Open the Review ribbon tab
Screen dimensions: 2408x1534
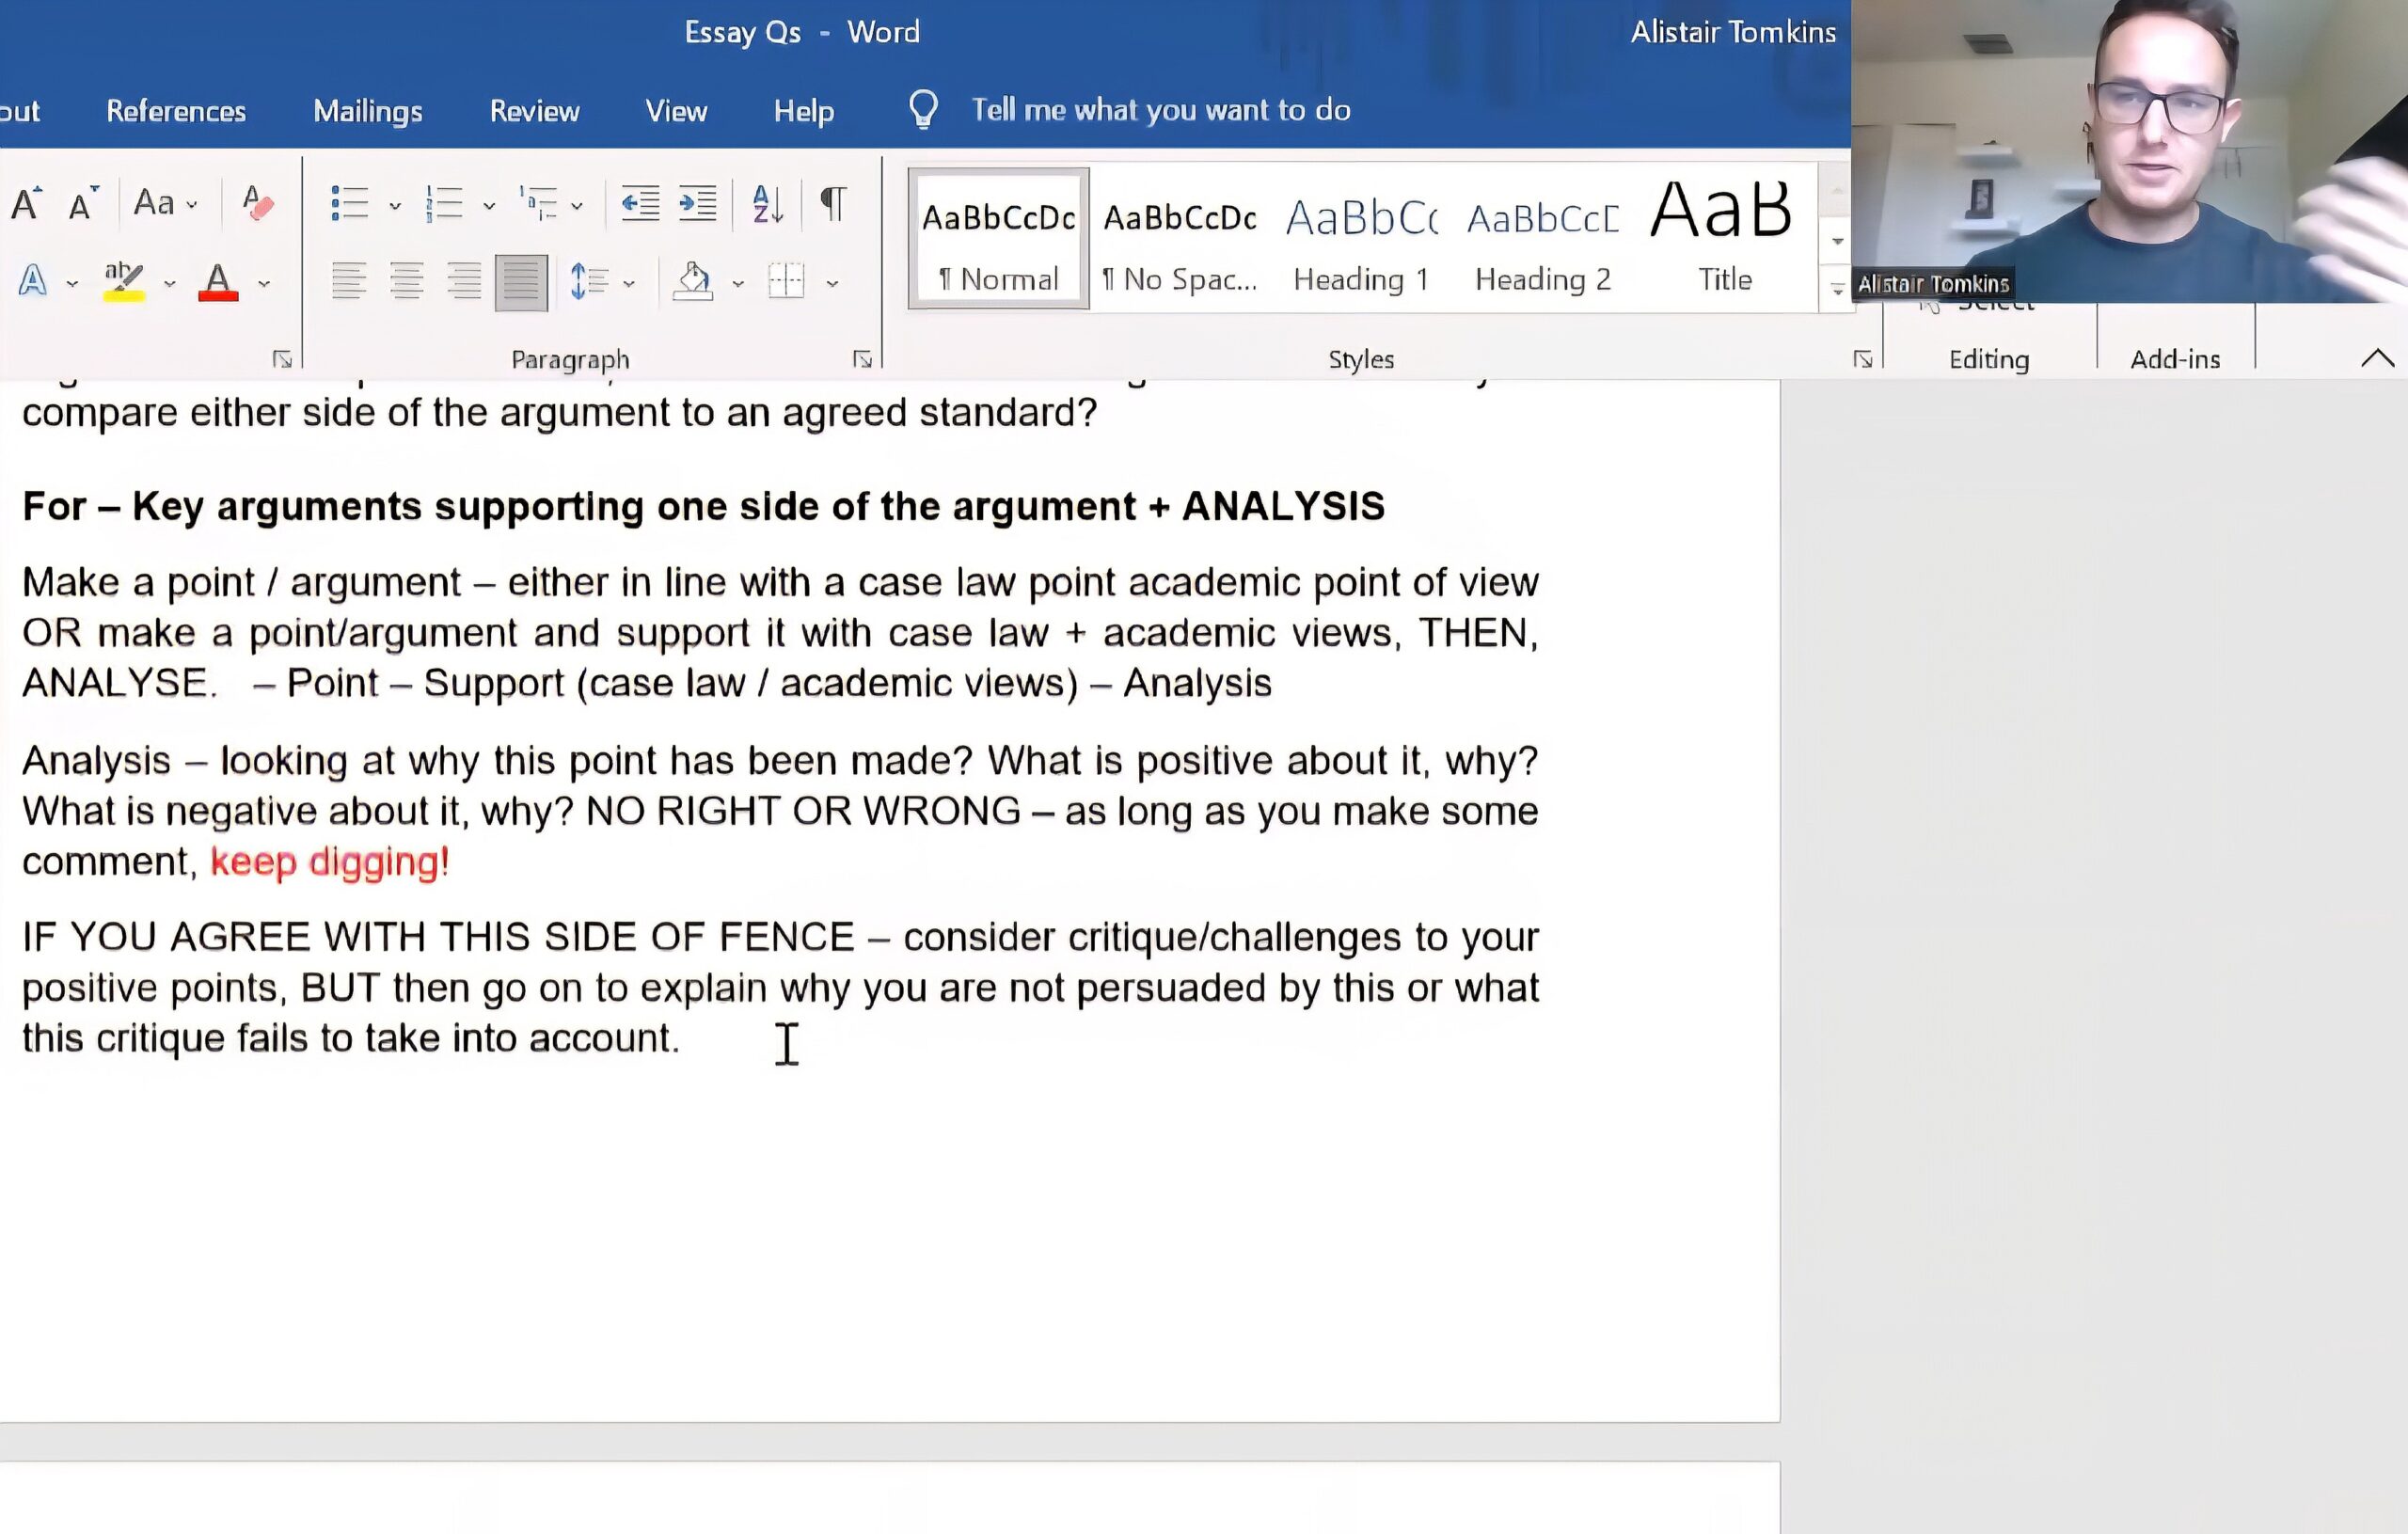click(x=534, y=111)
